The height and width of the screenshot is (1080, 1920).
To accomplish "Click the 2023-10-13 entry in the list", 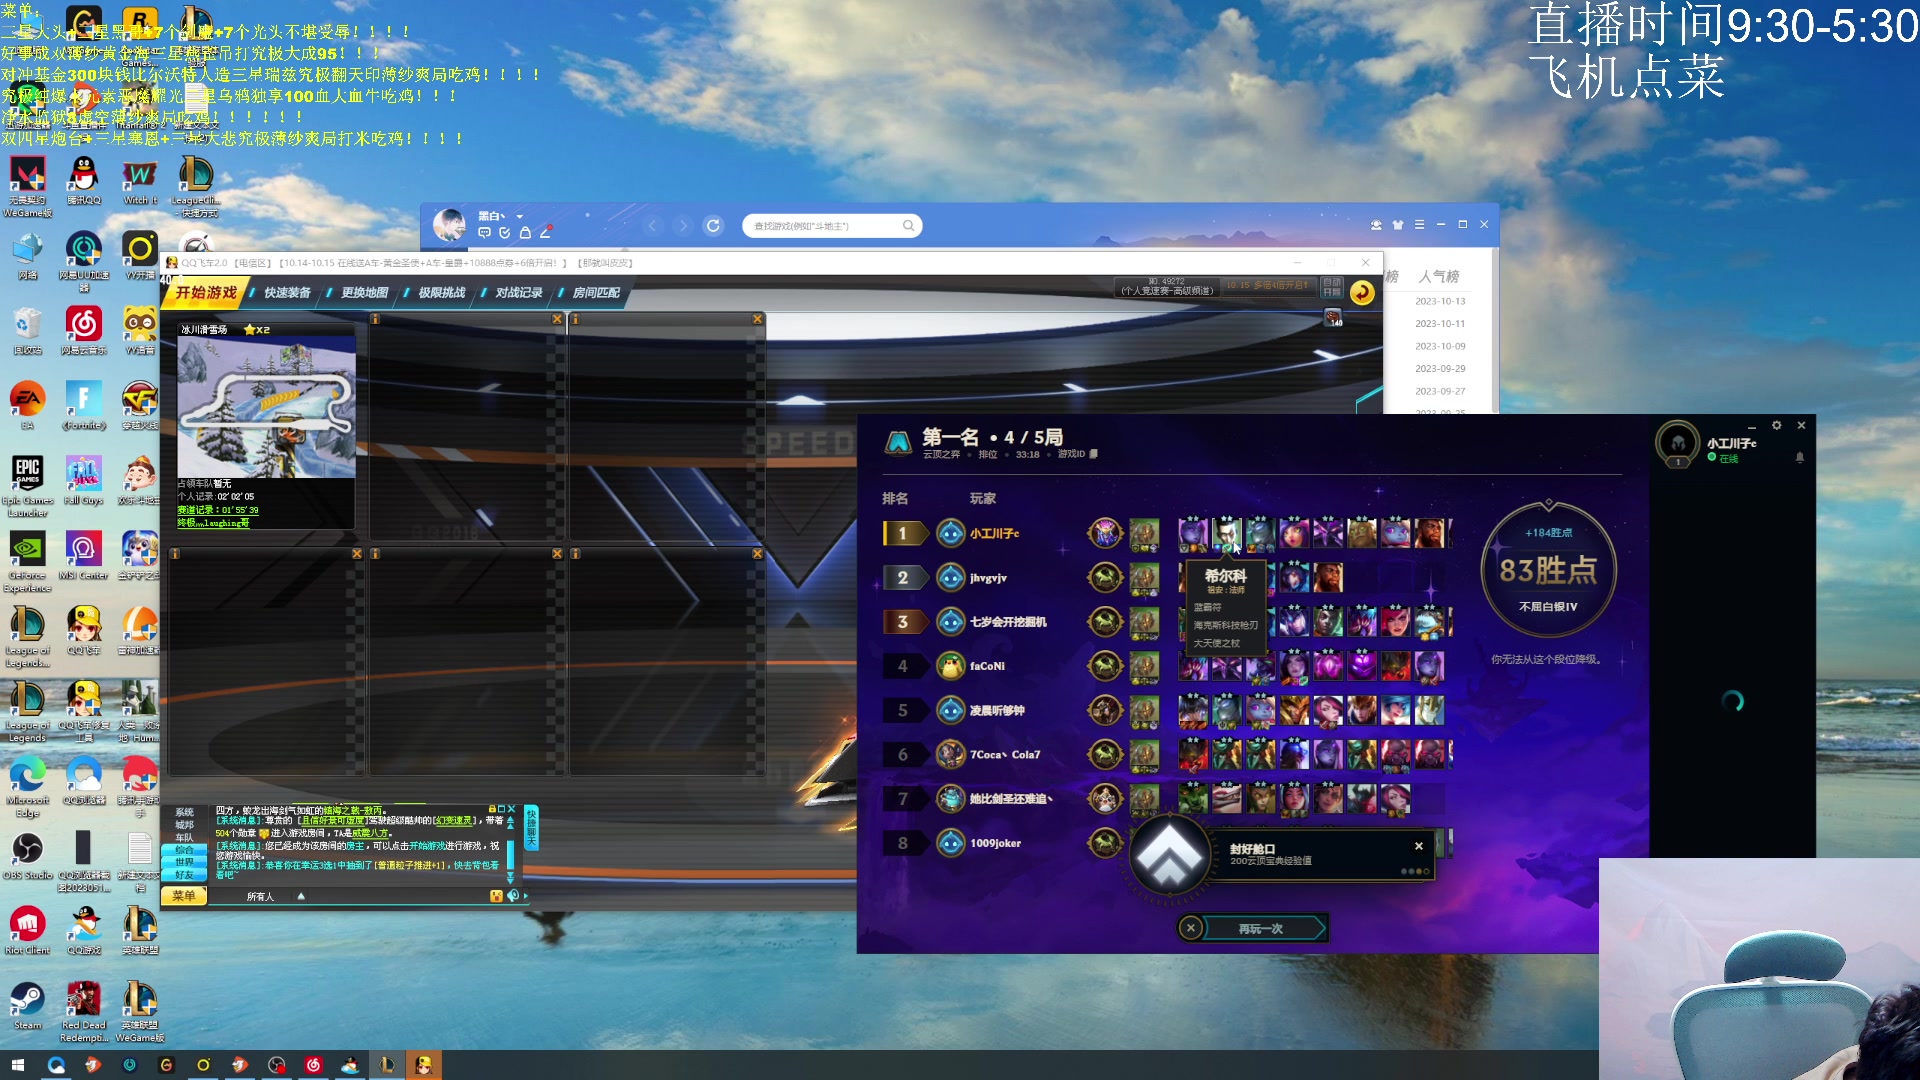I will point(1440,301).
